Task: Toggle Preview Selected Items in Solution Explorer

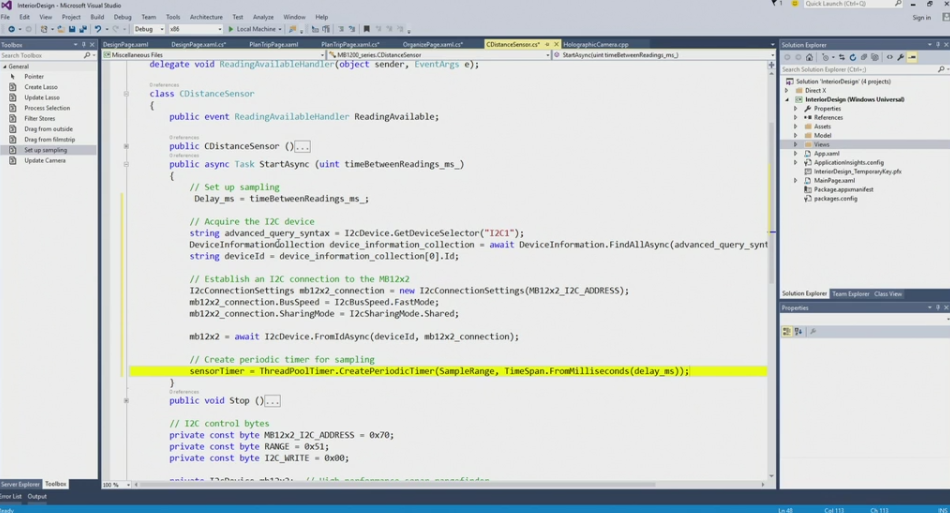Action: [x=912, y=58]
